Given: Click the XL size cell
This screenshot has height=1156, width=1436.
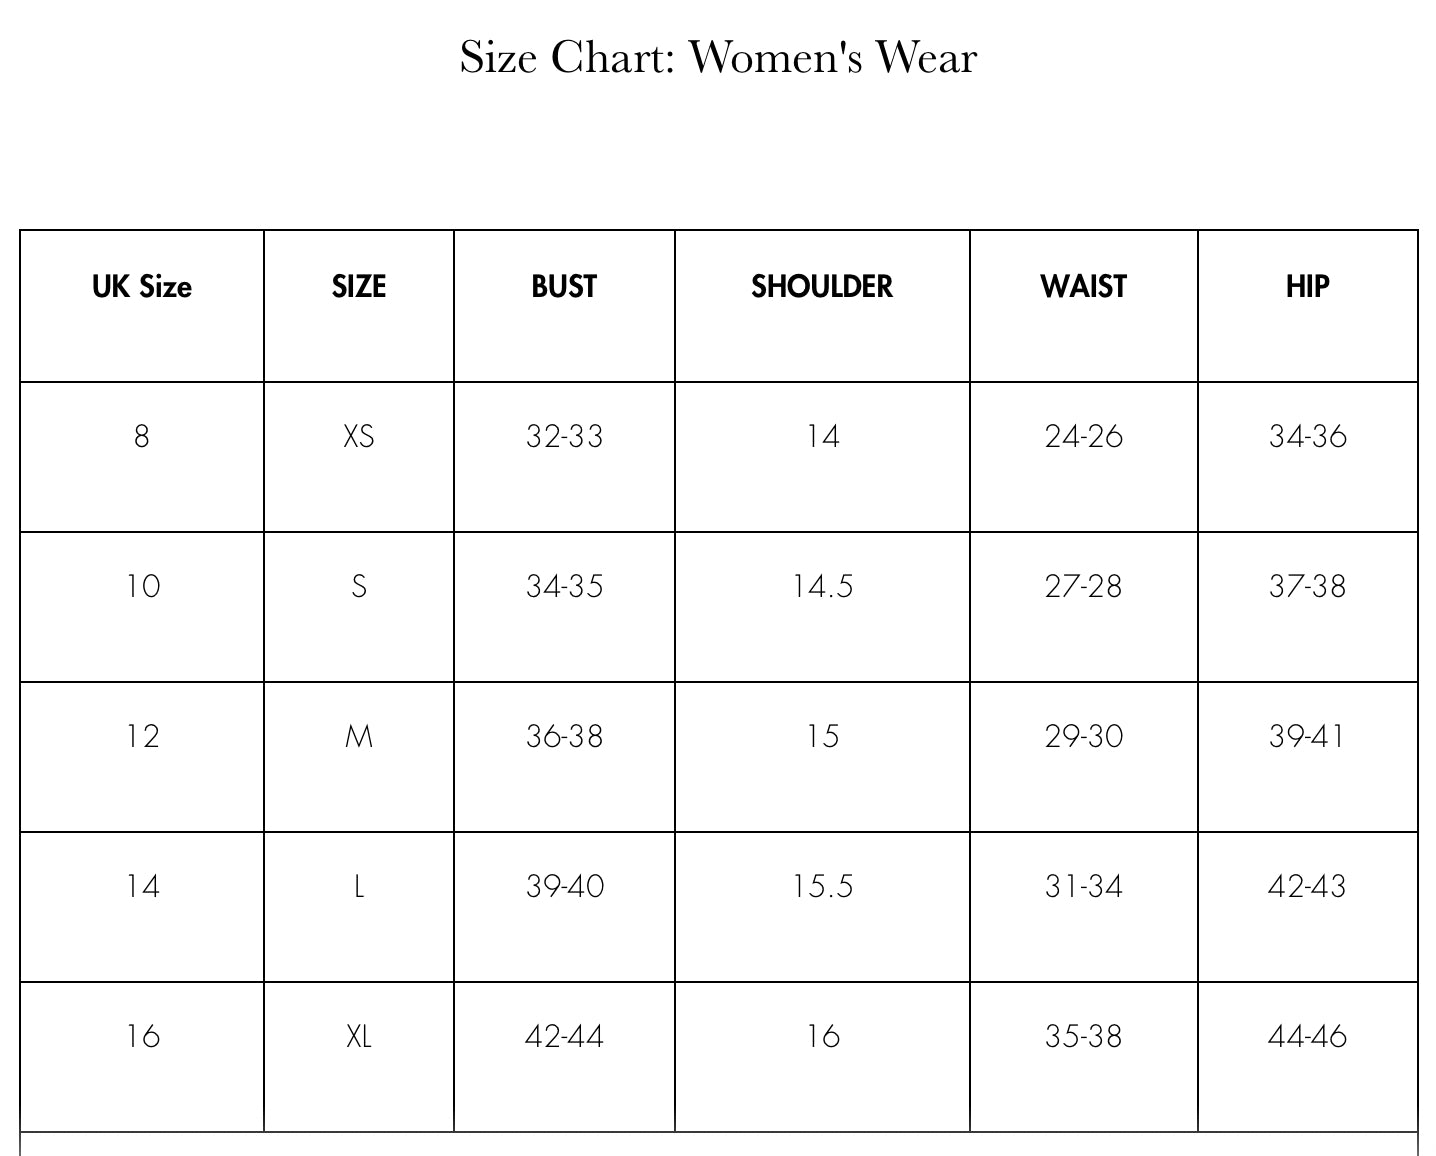Looking at the screenshot, I should (358, 1037).
